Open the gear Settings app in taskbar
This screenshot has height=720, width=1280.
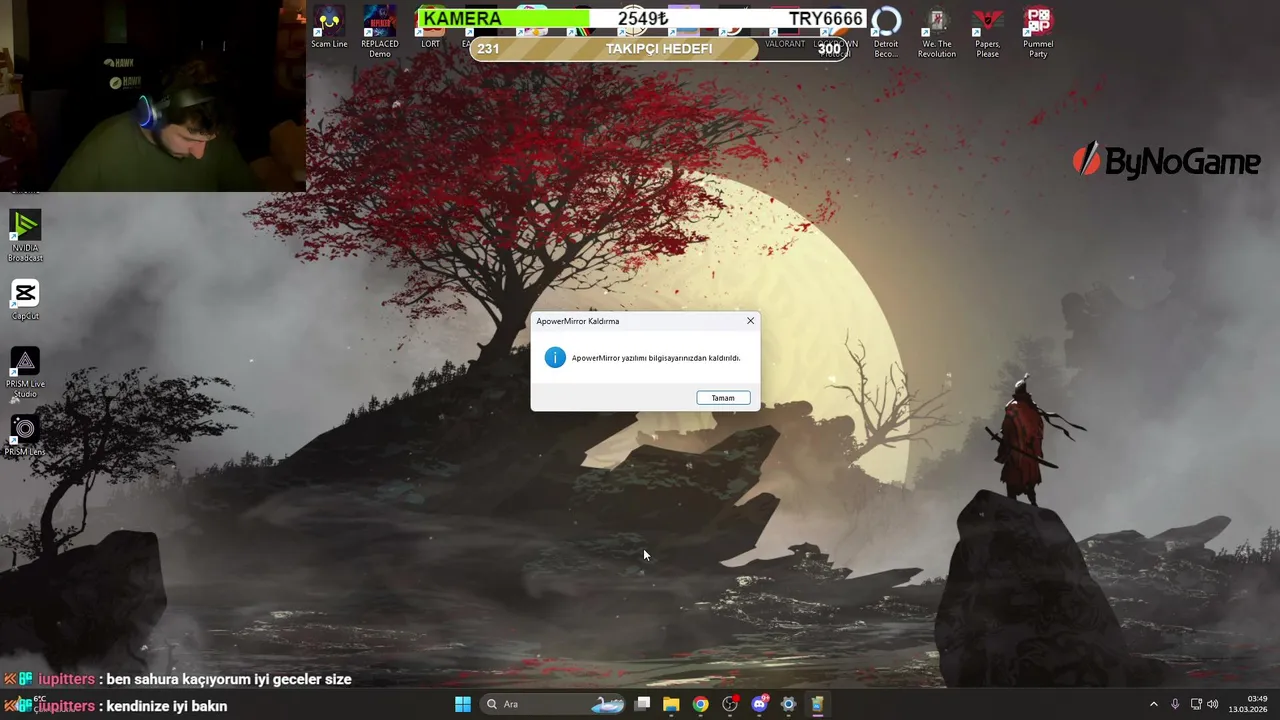(788, 704)
